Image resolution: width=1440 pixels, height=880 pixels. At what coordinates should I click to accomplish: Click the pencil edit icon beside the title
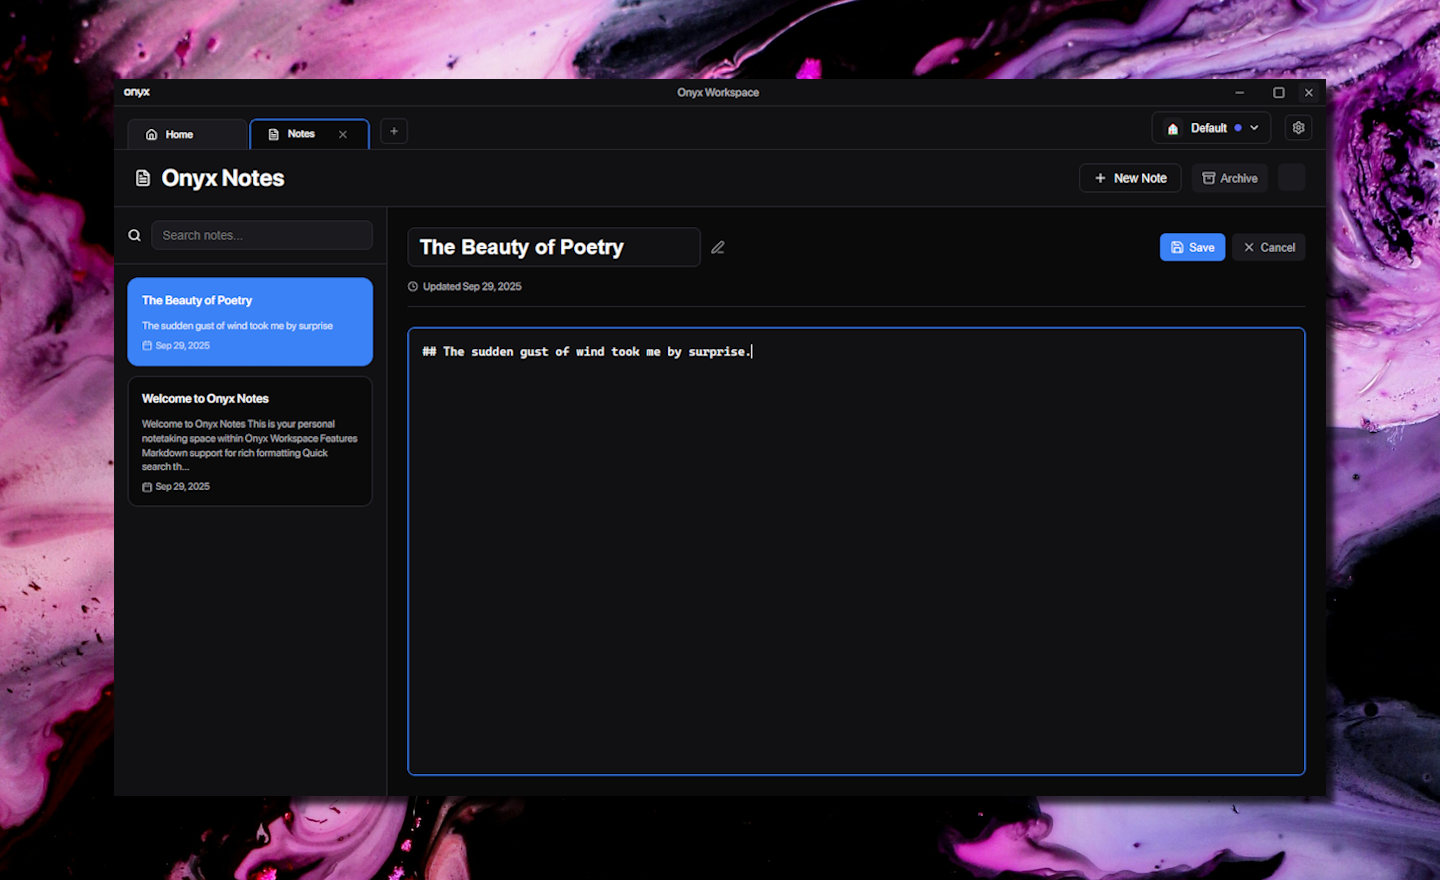pos(718,248)
